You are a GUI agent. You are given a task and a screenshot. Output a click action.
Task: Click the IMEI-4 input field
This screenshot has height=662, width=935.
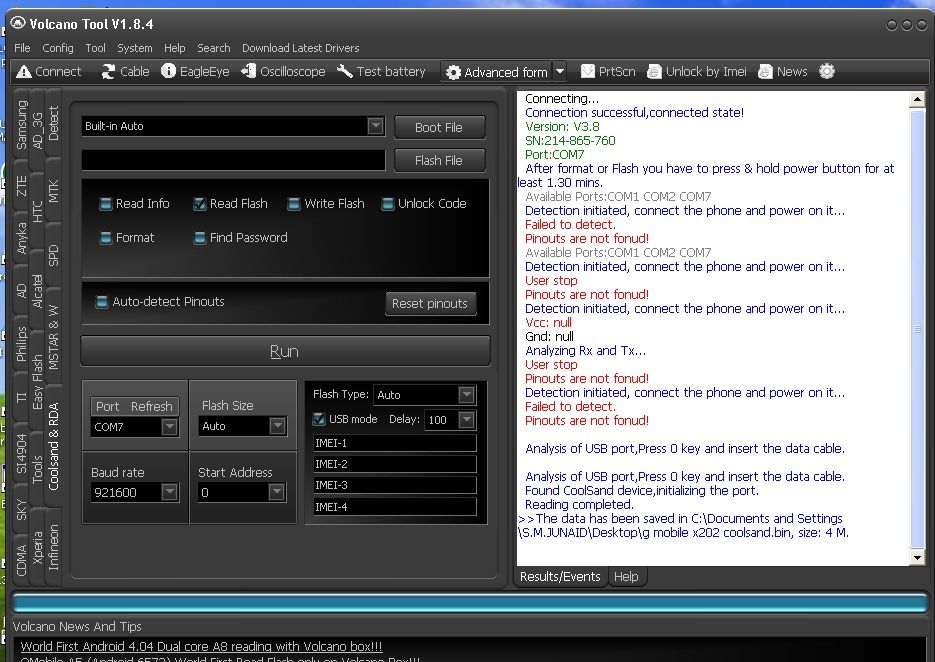tap(395, 507)
